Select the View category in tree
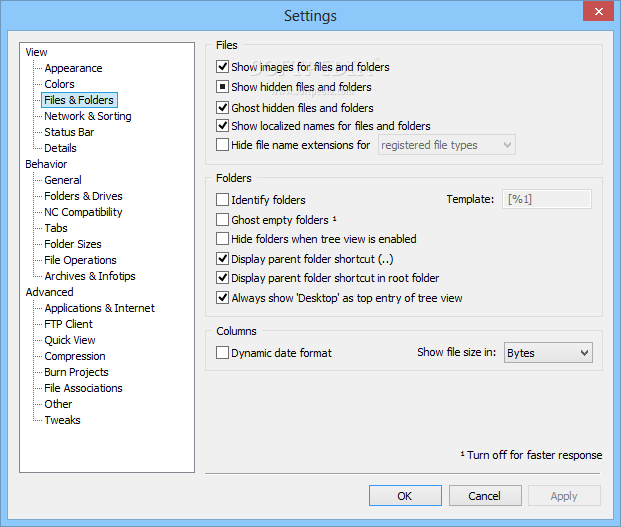621x527 pixels. [36, 52]
